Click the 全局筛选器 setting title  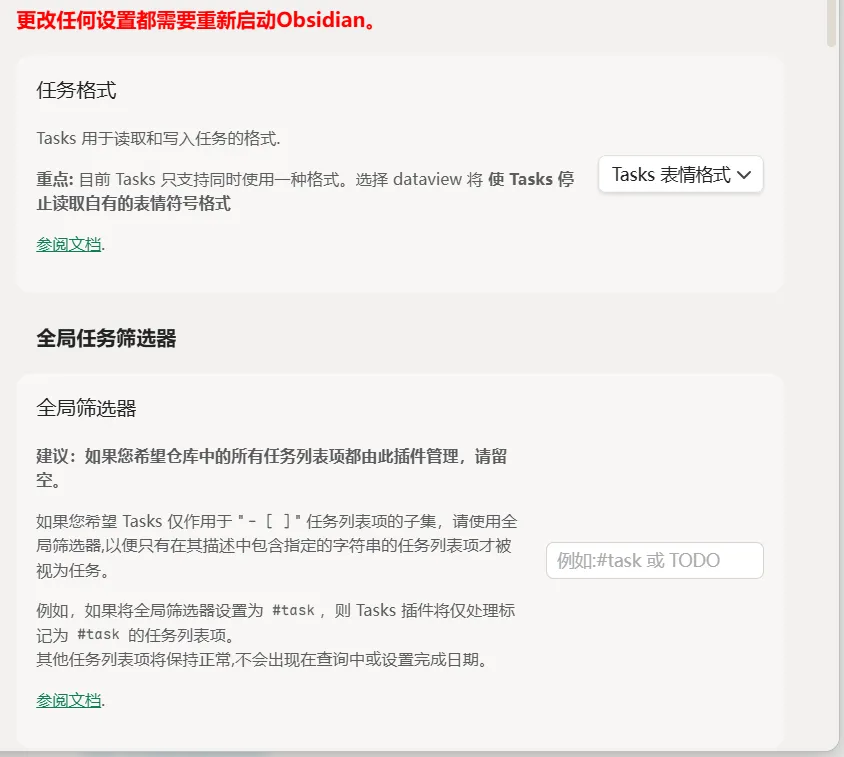click(x=86, y=408)
